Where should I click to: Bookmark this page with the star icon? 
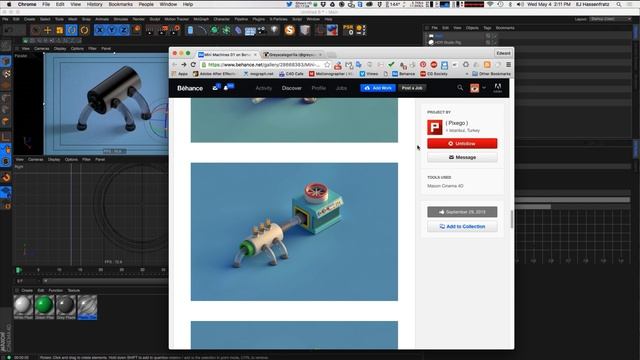pyautogui.click(x=327, y=64)
